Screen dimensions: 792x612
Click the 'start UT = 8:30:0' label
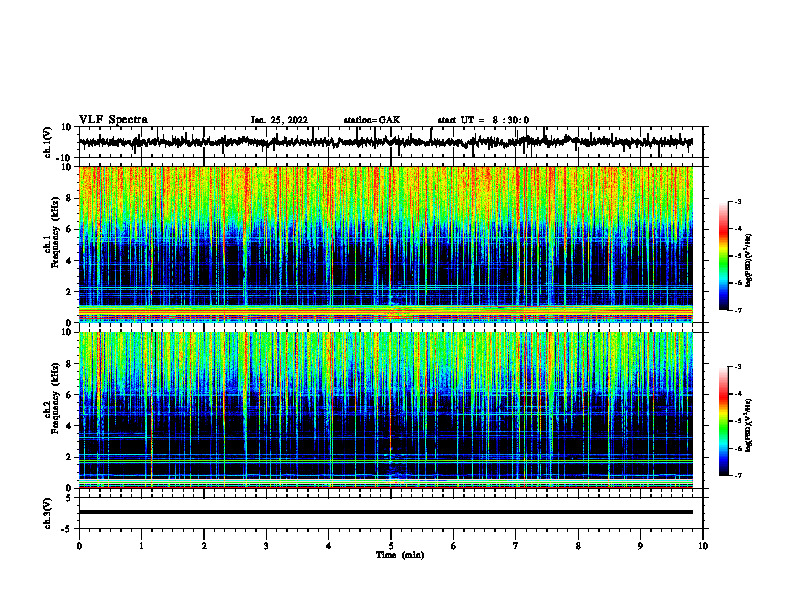pyautogui.click(x=483, y=120)
